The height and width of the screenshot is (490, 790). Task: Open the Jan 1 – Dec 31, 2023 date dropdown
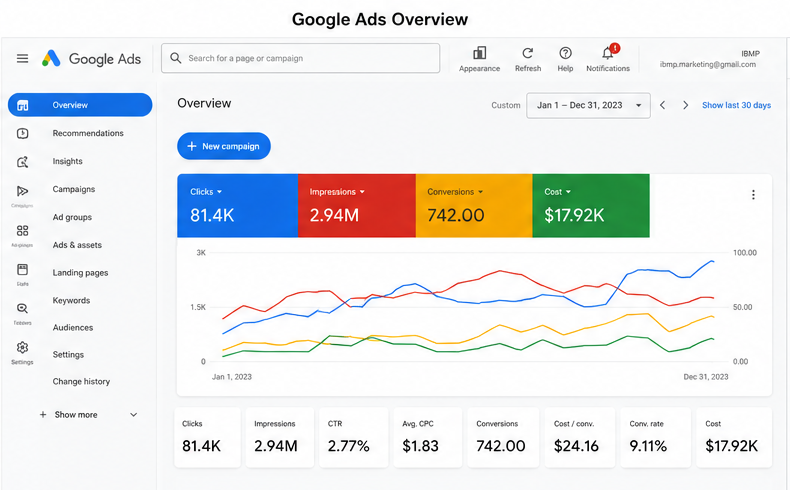588,105
